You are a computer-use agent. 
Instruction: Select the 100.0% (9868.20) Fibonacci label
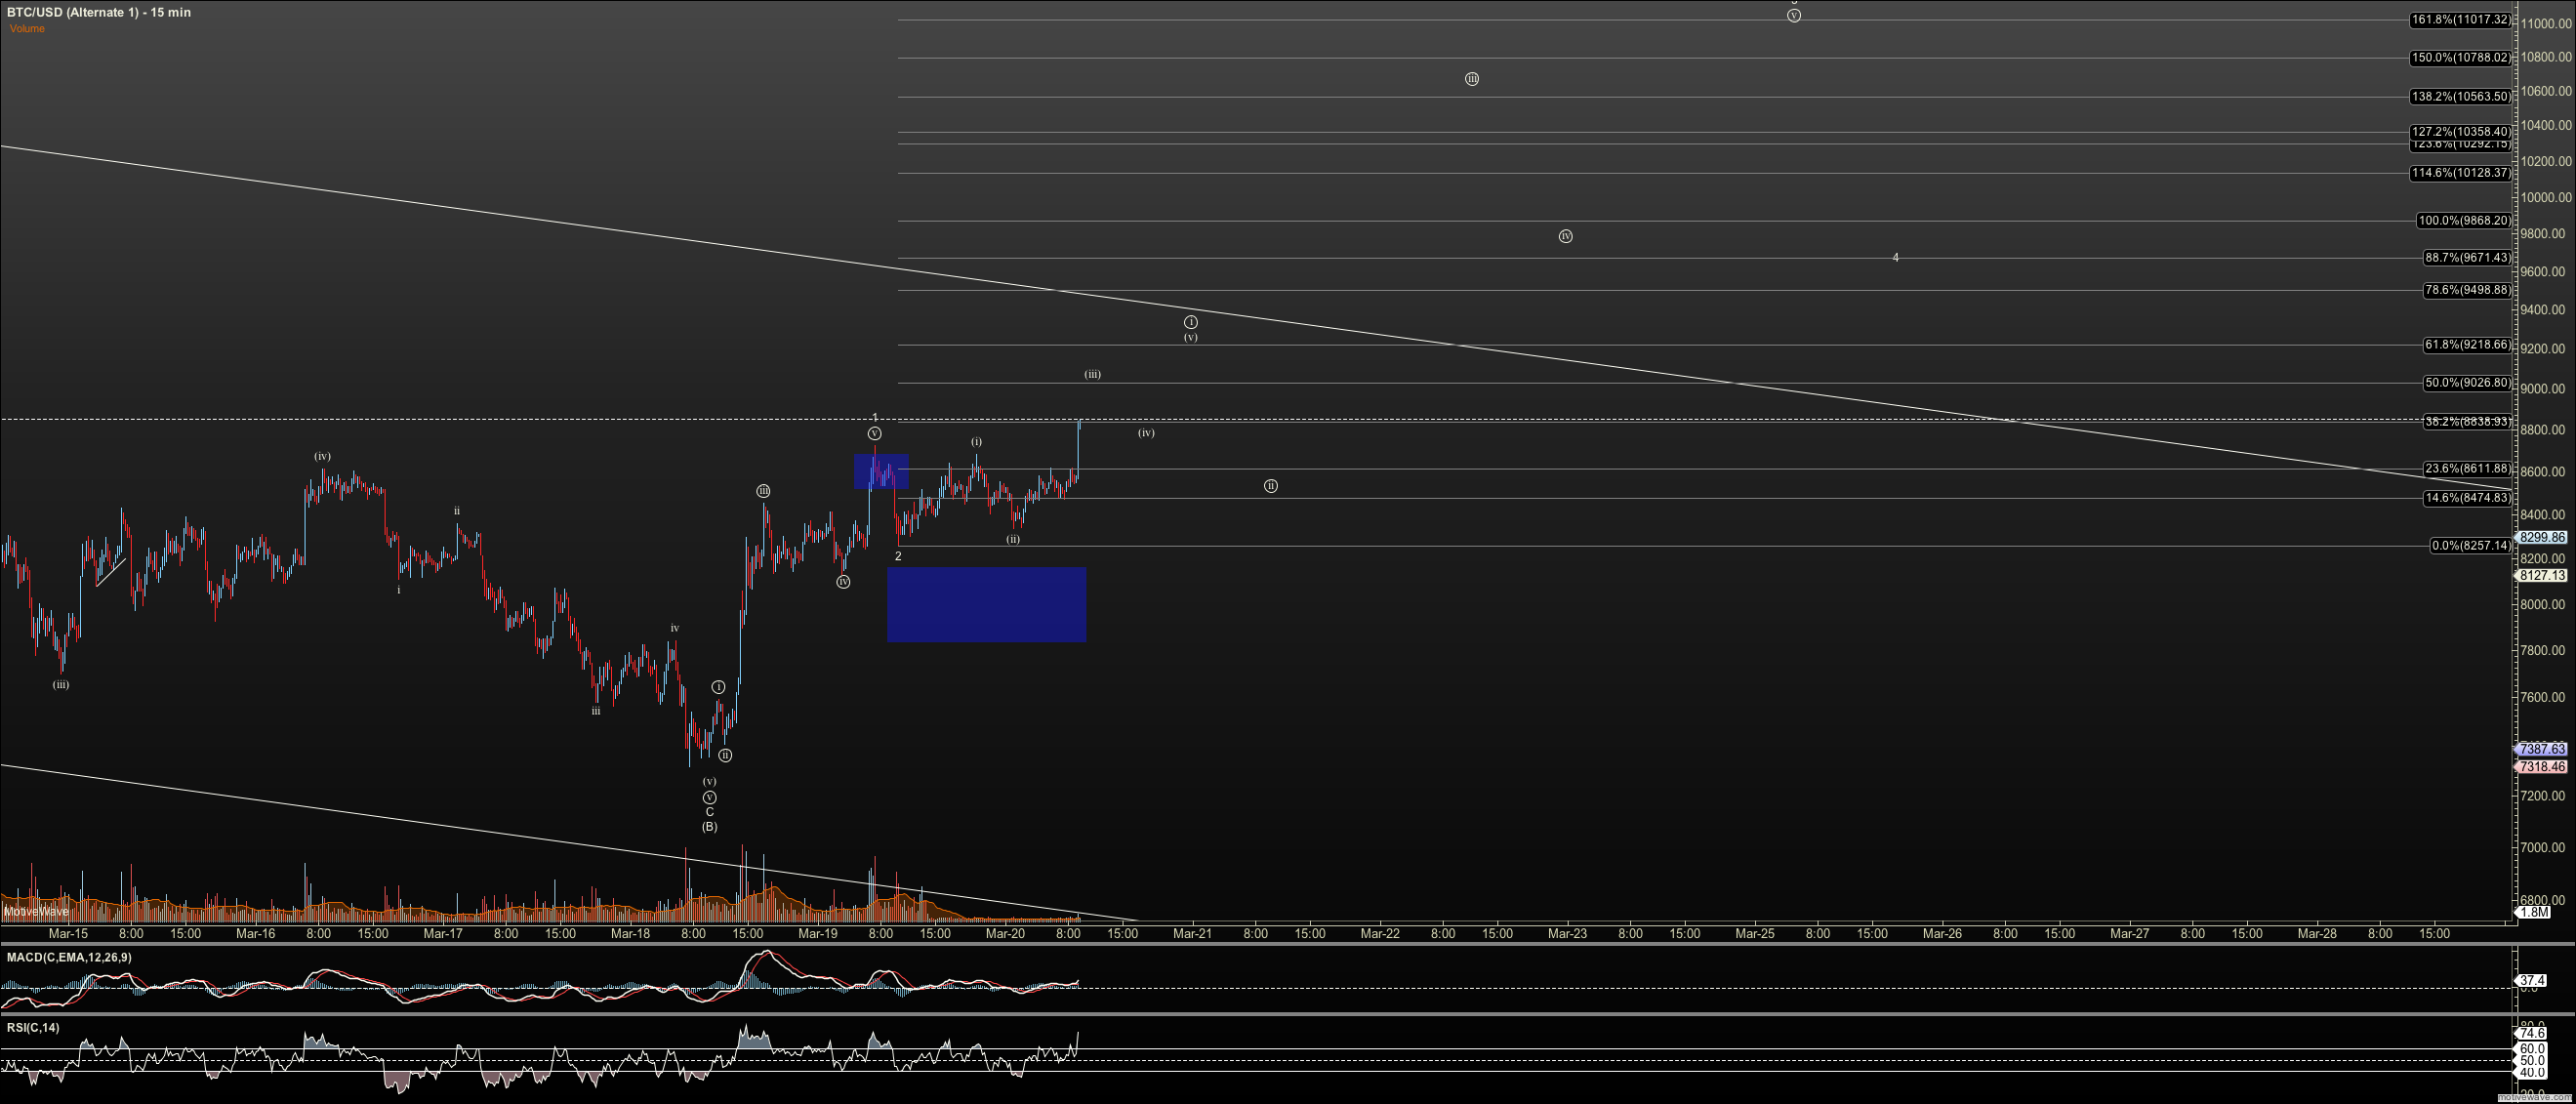(2463, 221)
